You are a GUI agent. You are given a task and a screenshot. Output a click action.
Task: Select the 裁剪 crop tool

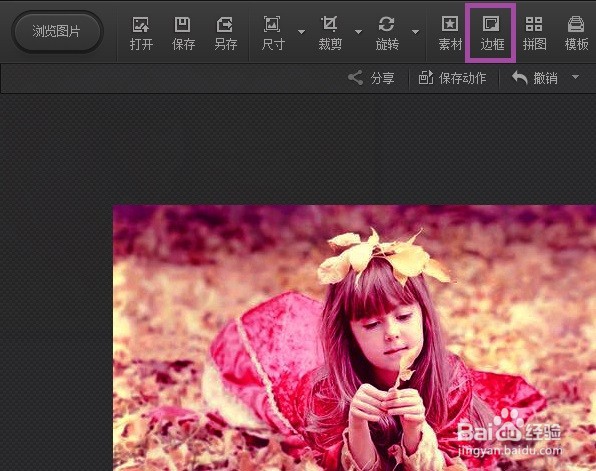click(330, 33)
